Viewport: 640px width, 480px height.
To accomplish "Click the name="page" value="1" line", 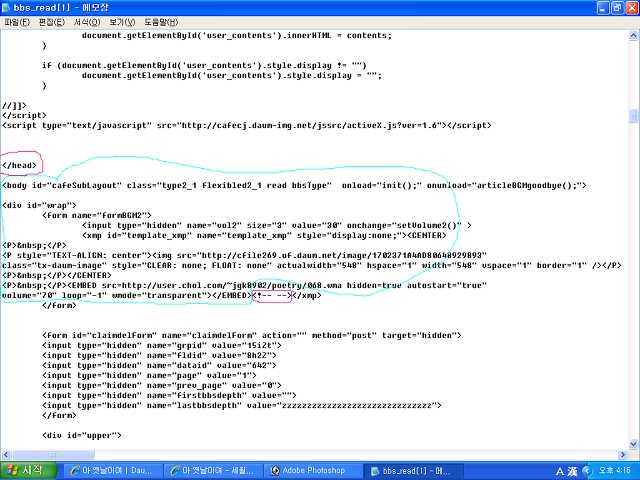I will click(149, 375).
